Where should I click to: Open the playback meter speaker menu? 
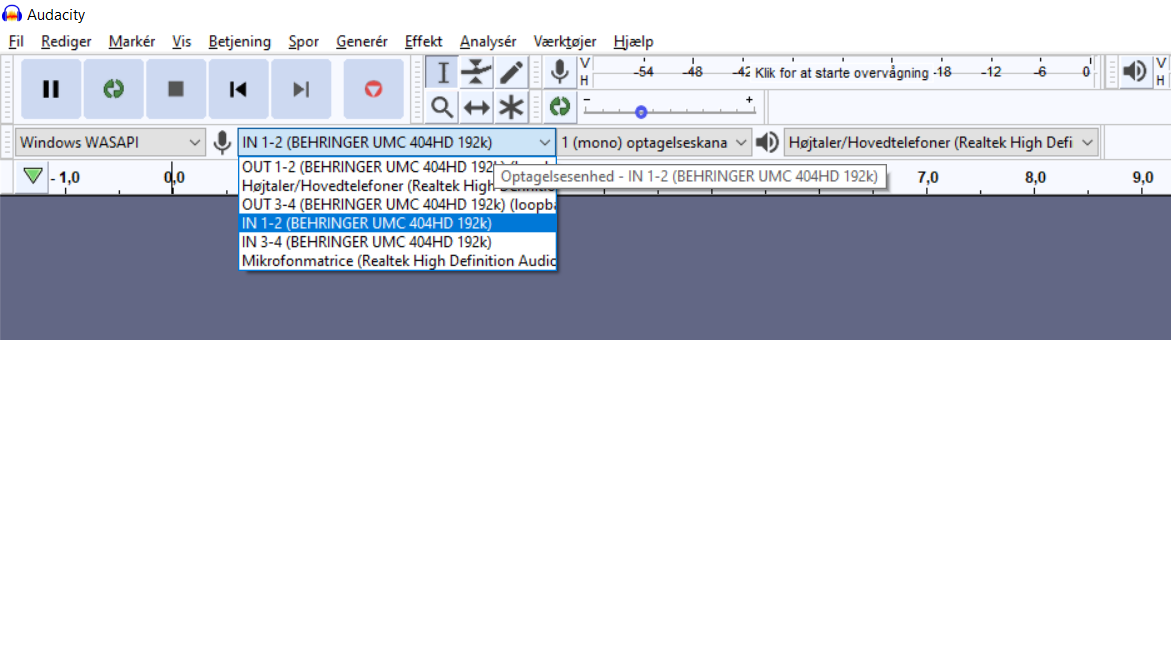coord(1135,72)
